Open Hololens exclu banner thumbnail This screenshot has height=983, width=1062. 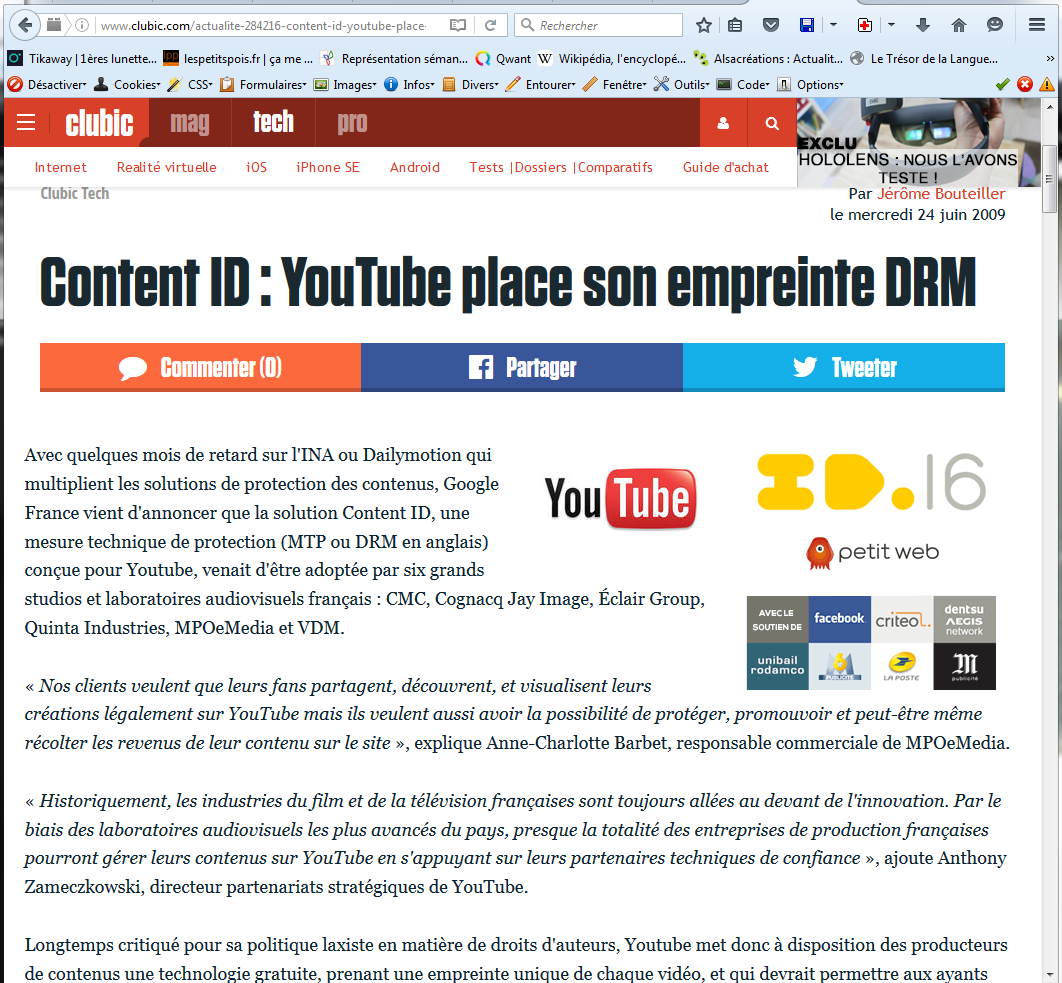coord(918,142)
